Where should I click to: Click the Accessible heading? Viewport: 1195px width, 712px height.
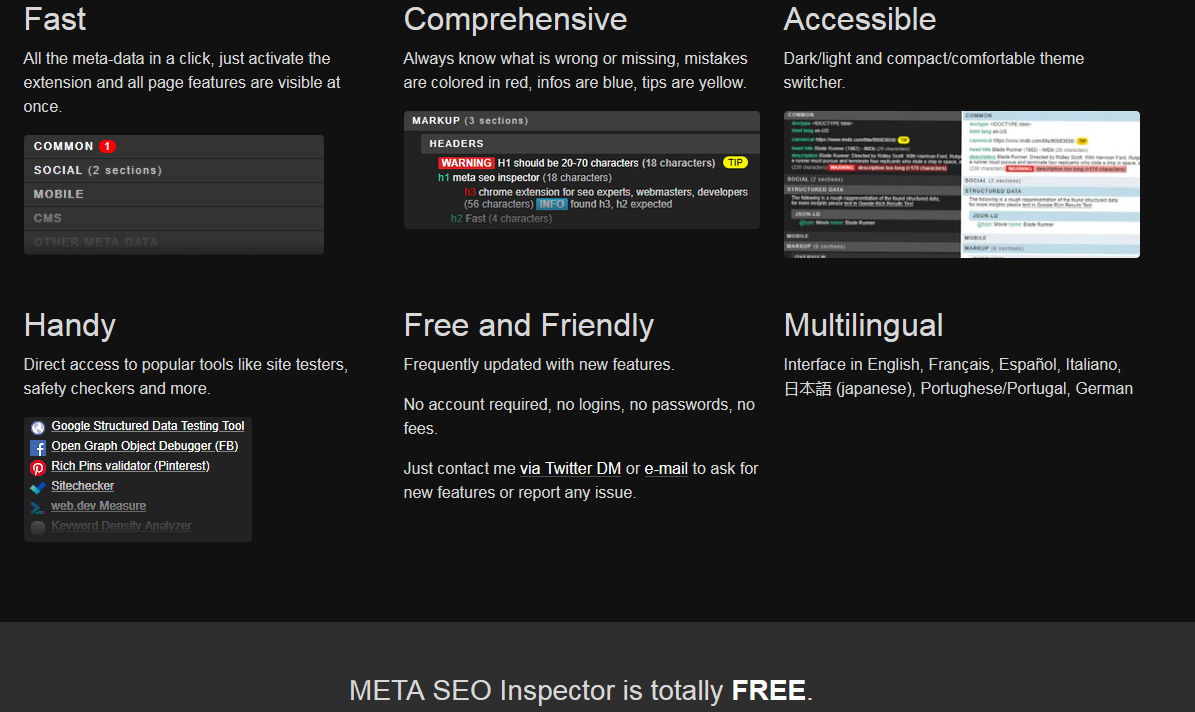(860, 20)
